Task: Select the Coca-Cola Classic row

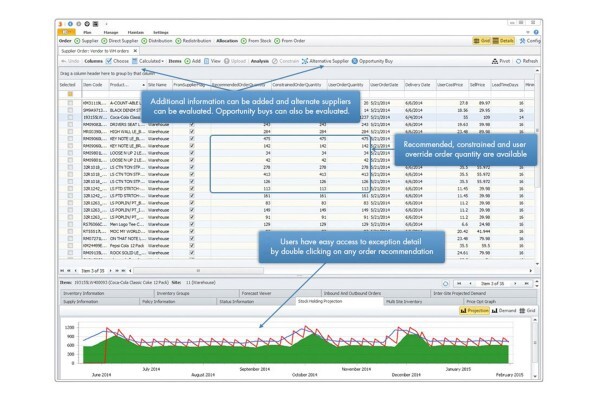Action: (297, 117)
